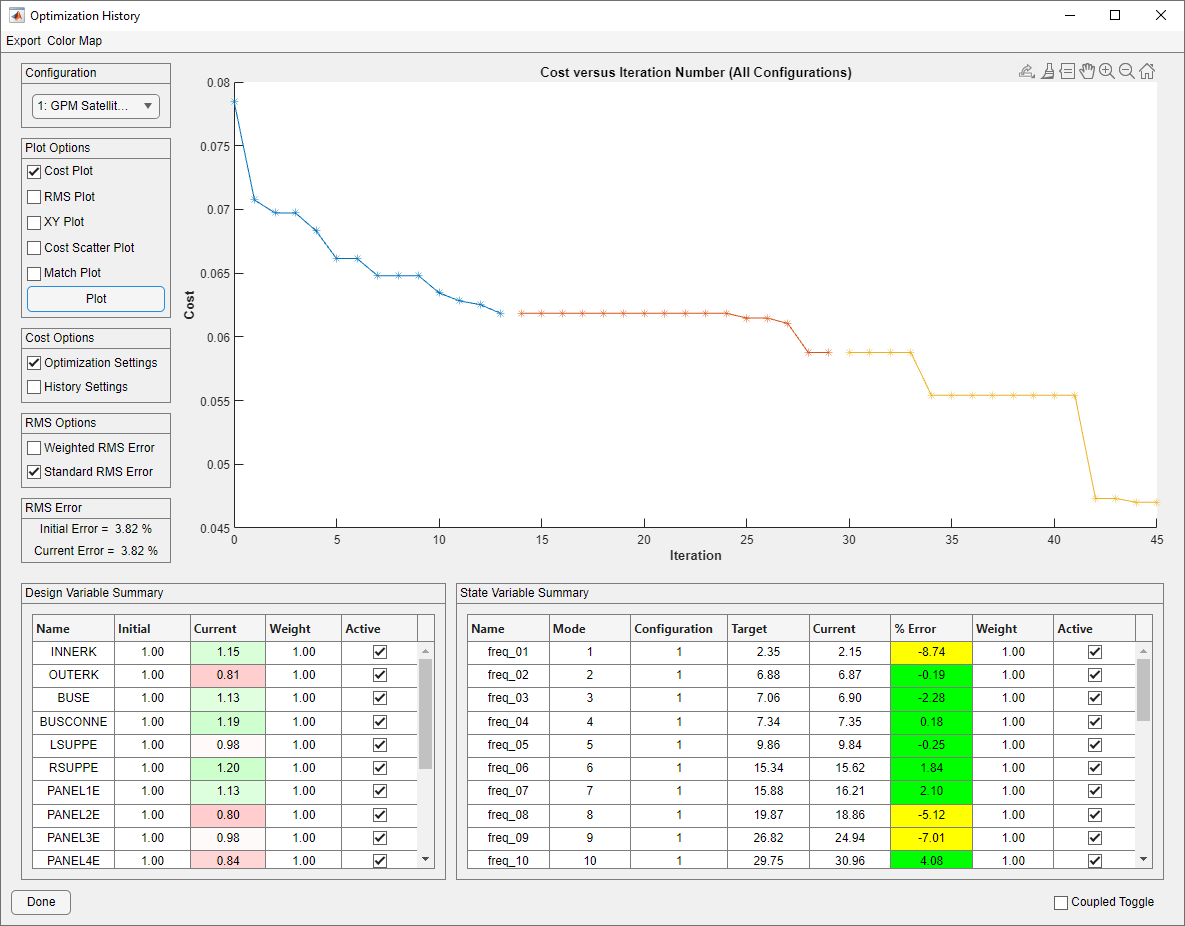Click the Design Variable table scroll-down arrow
This screenshot has height=926, width=1185.
tap(425, 859)
